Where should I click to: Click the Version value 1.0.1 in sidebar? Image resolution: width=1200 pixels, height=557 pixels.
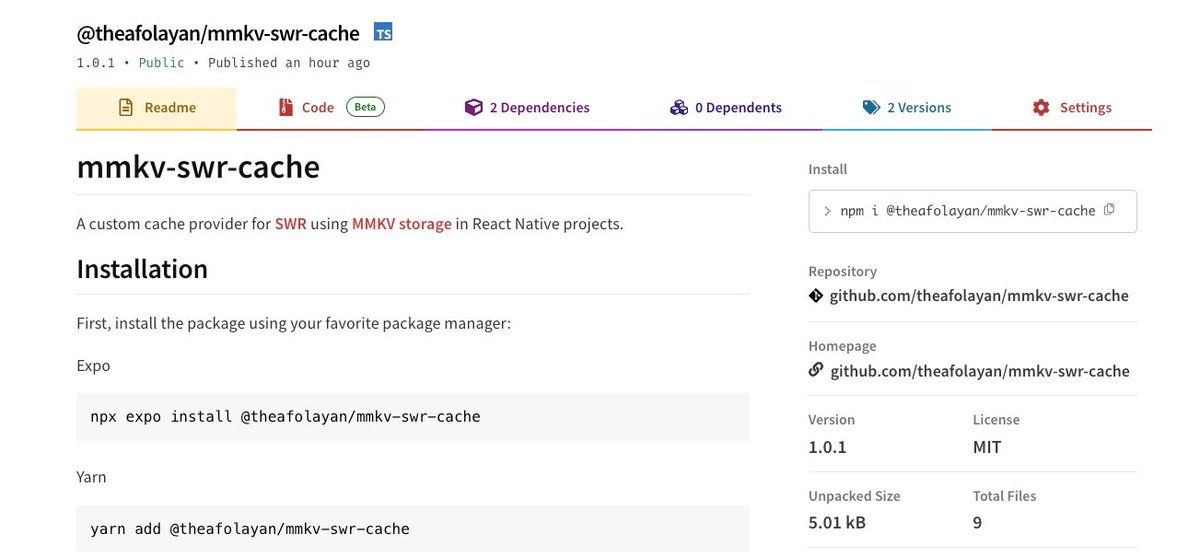[x=827, y=447]
